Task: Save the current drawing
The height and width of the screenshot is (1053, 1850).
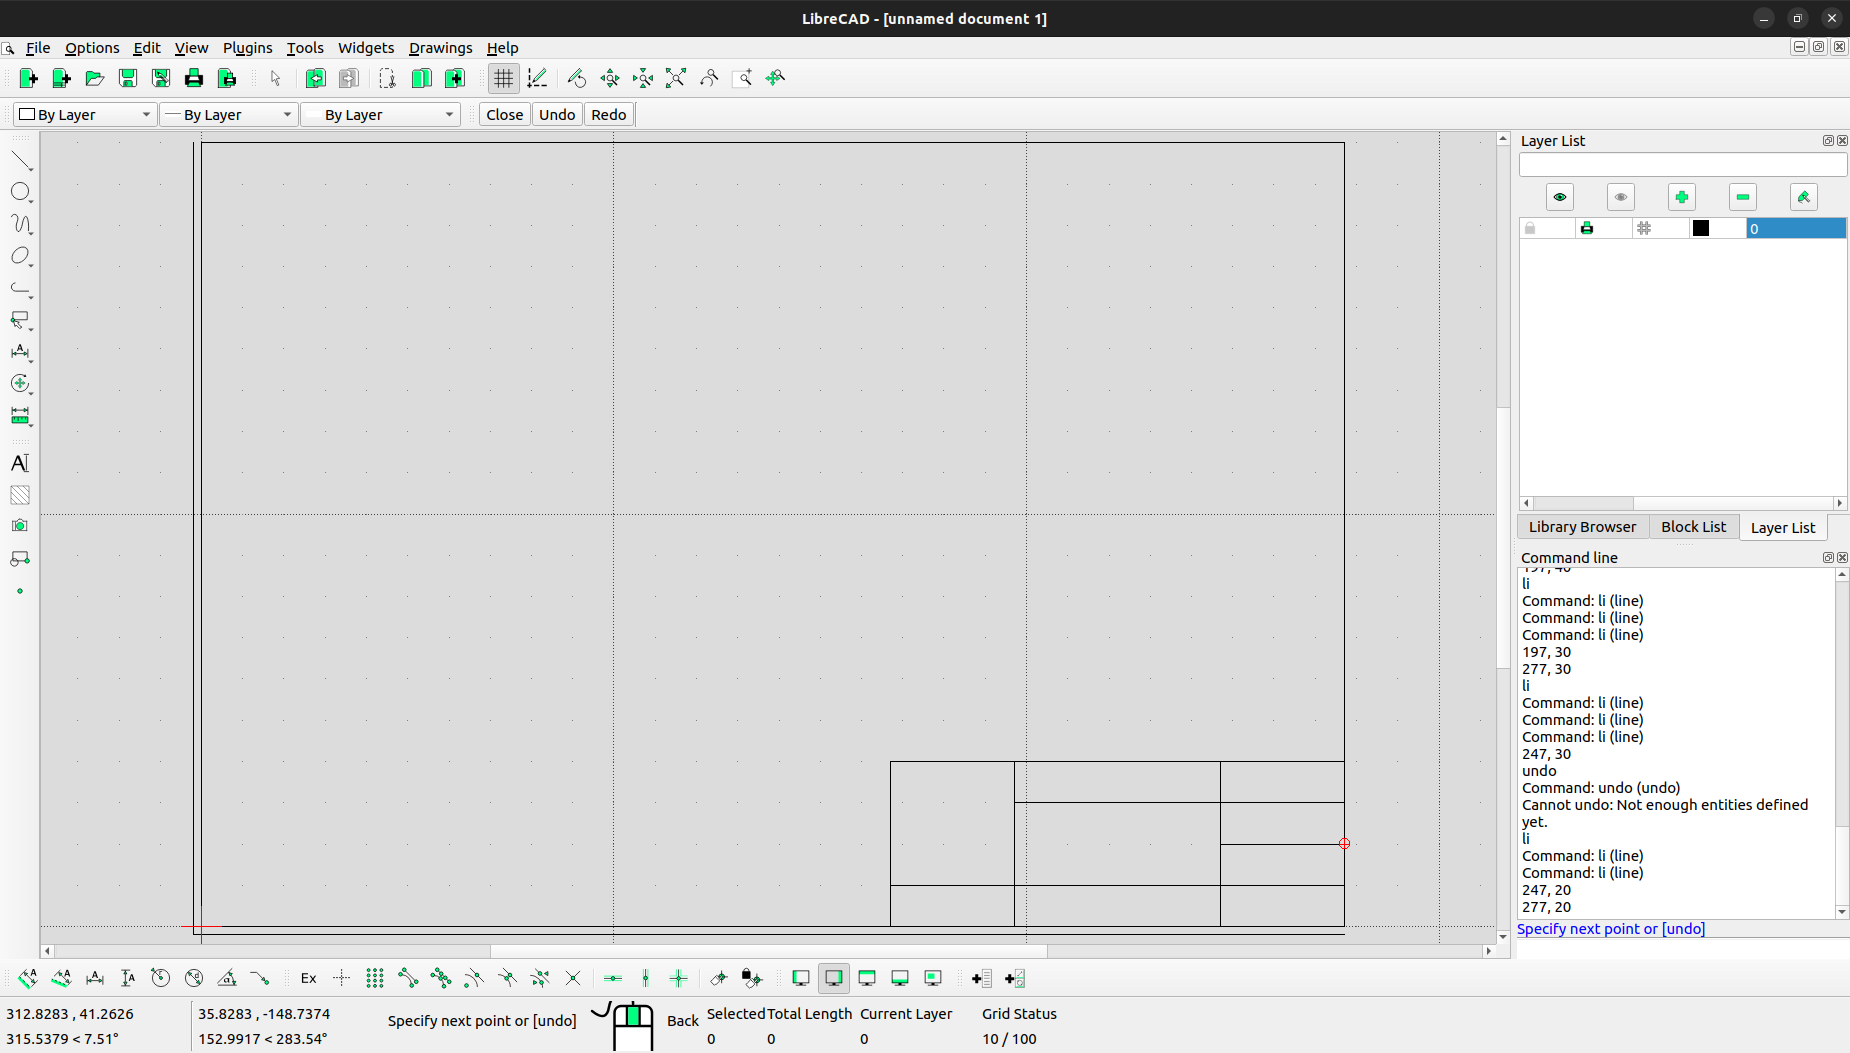Action: pyautogui.click(x=127, y=78)
